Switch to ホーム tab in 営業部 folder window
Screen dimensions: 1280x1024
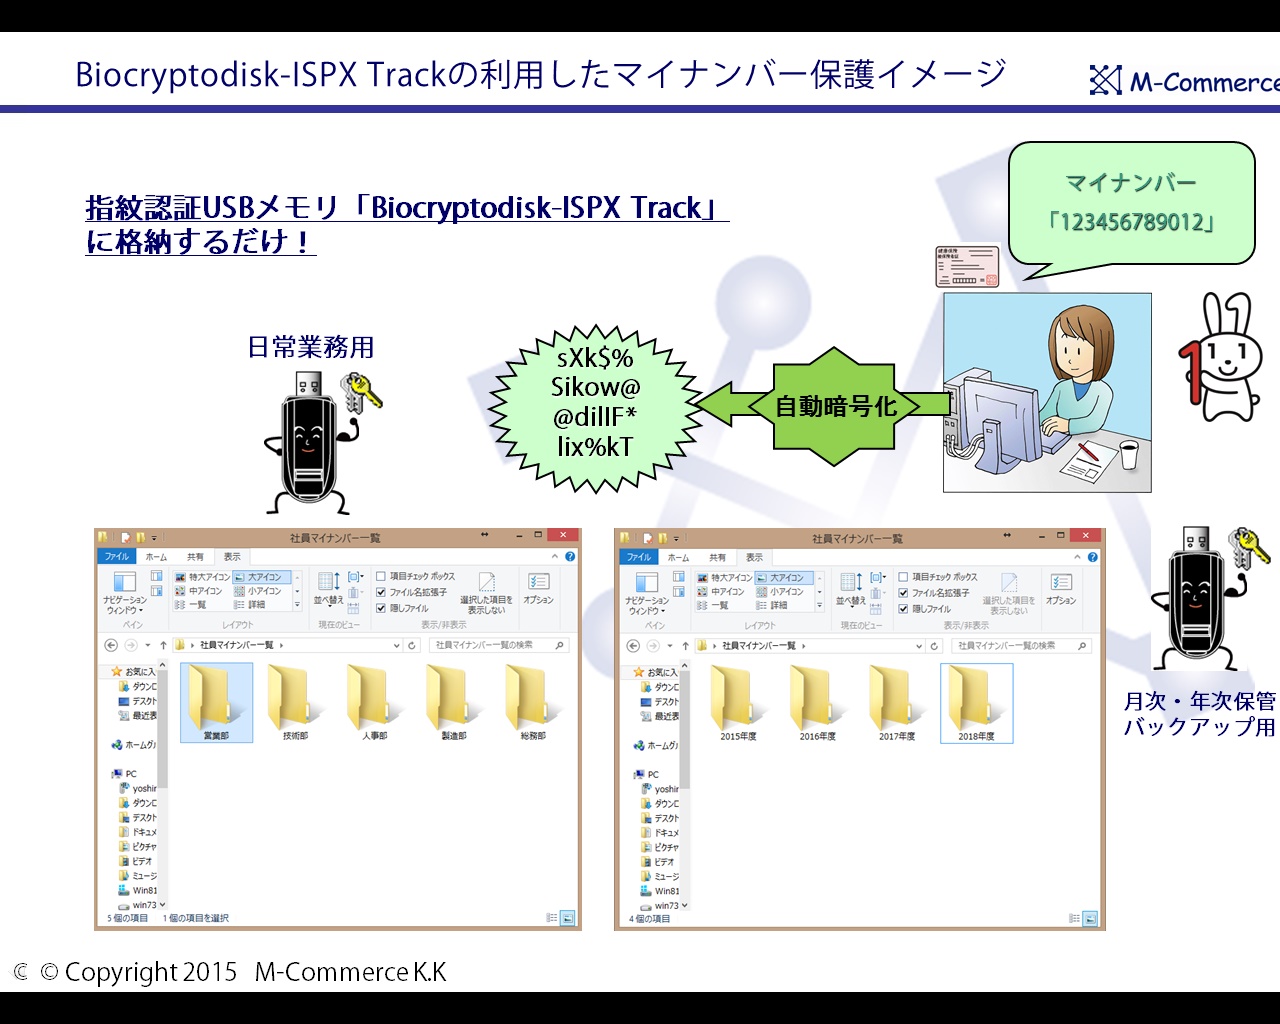click(x=156, y=556)
